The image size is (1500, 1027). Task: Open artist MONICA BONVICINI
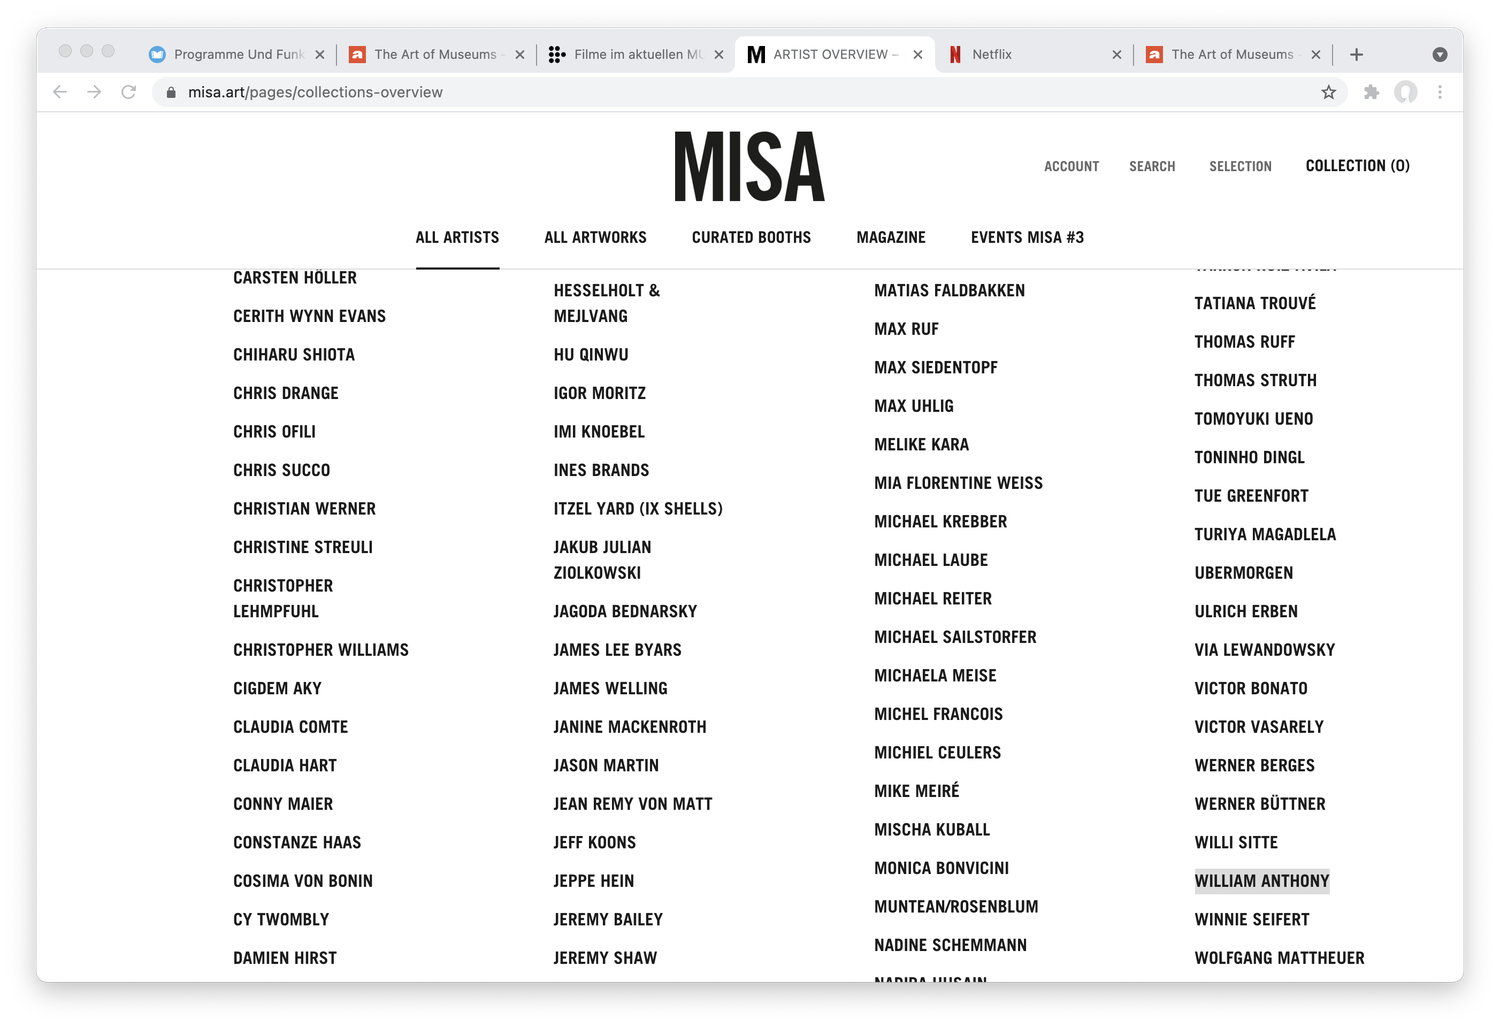(x=941, y=868)
